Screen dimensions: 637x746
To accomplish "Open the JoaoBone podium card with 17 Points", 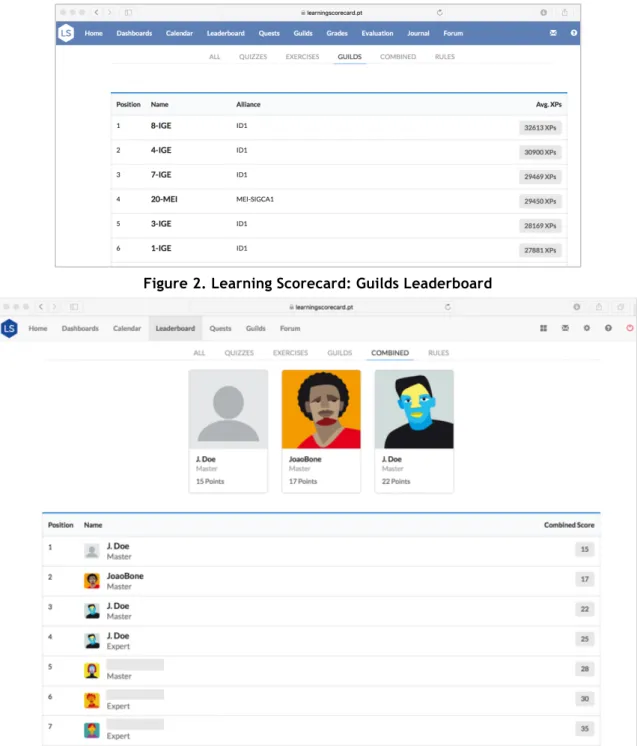I will pyautogui.click(x=321, y=431).
